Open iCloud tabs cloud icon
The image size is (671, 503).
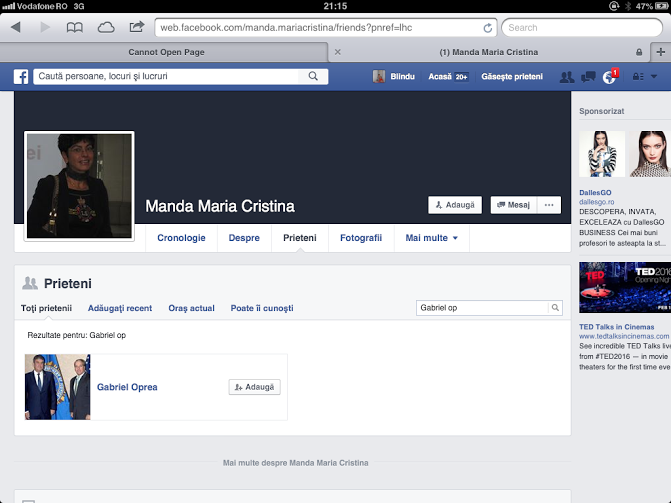pyautogui.click(x=106, y=28)
